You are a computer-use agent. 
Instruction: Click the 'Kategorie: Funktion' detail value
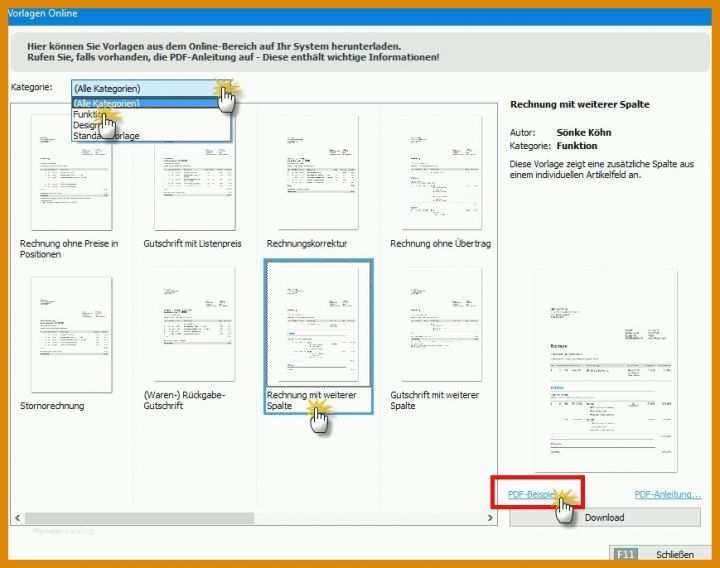pyautogui.click(x=577, y=146)
